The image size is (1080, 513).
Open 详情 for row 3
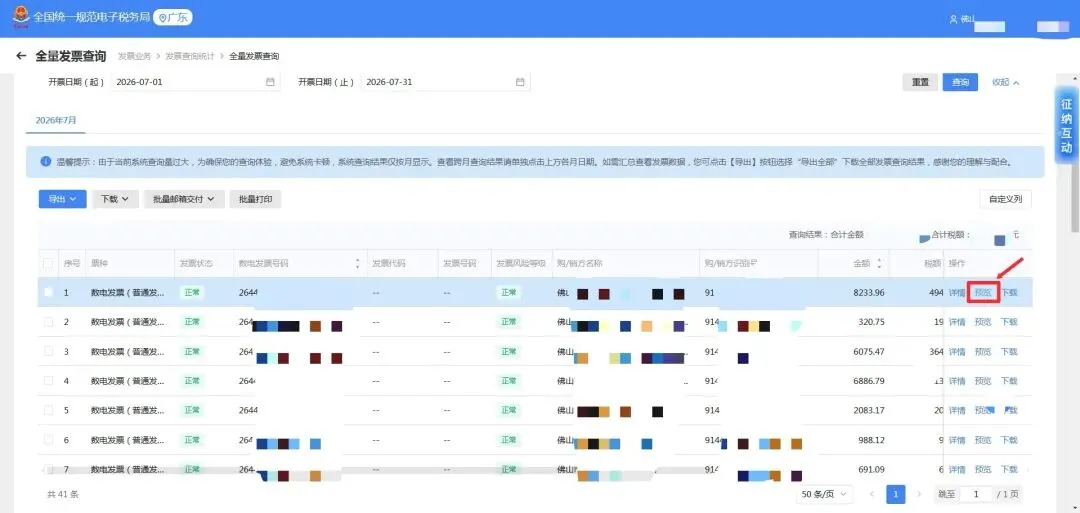[x=957, y=352]
